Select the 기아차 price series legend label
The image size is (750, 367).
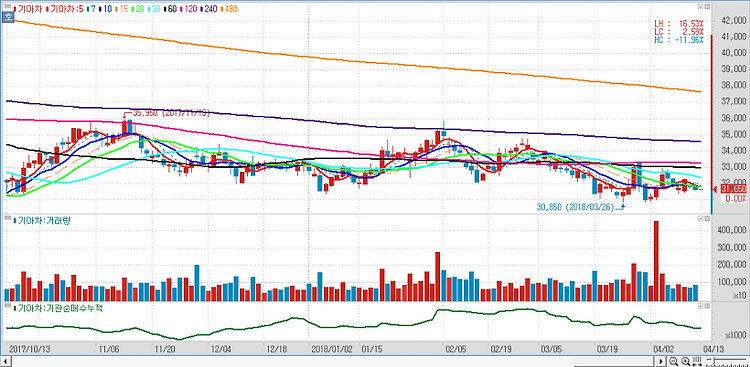pos(28,9)
